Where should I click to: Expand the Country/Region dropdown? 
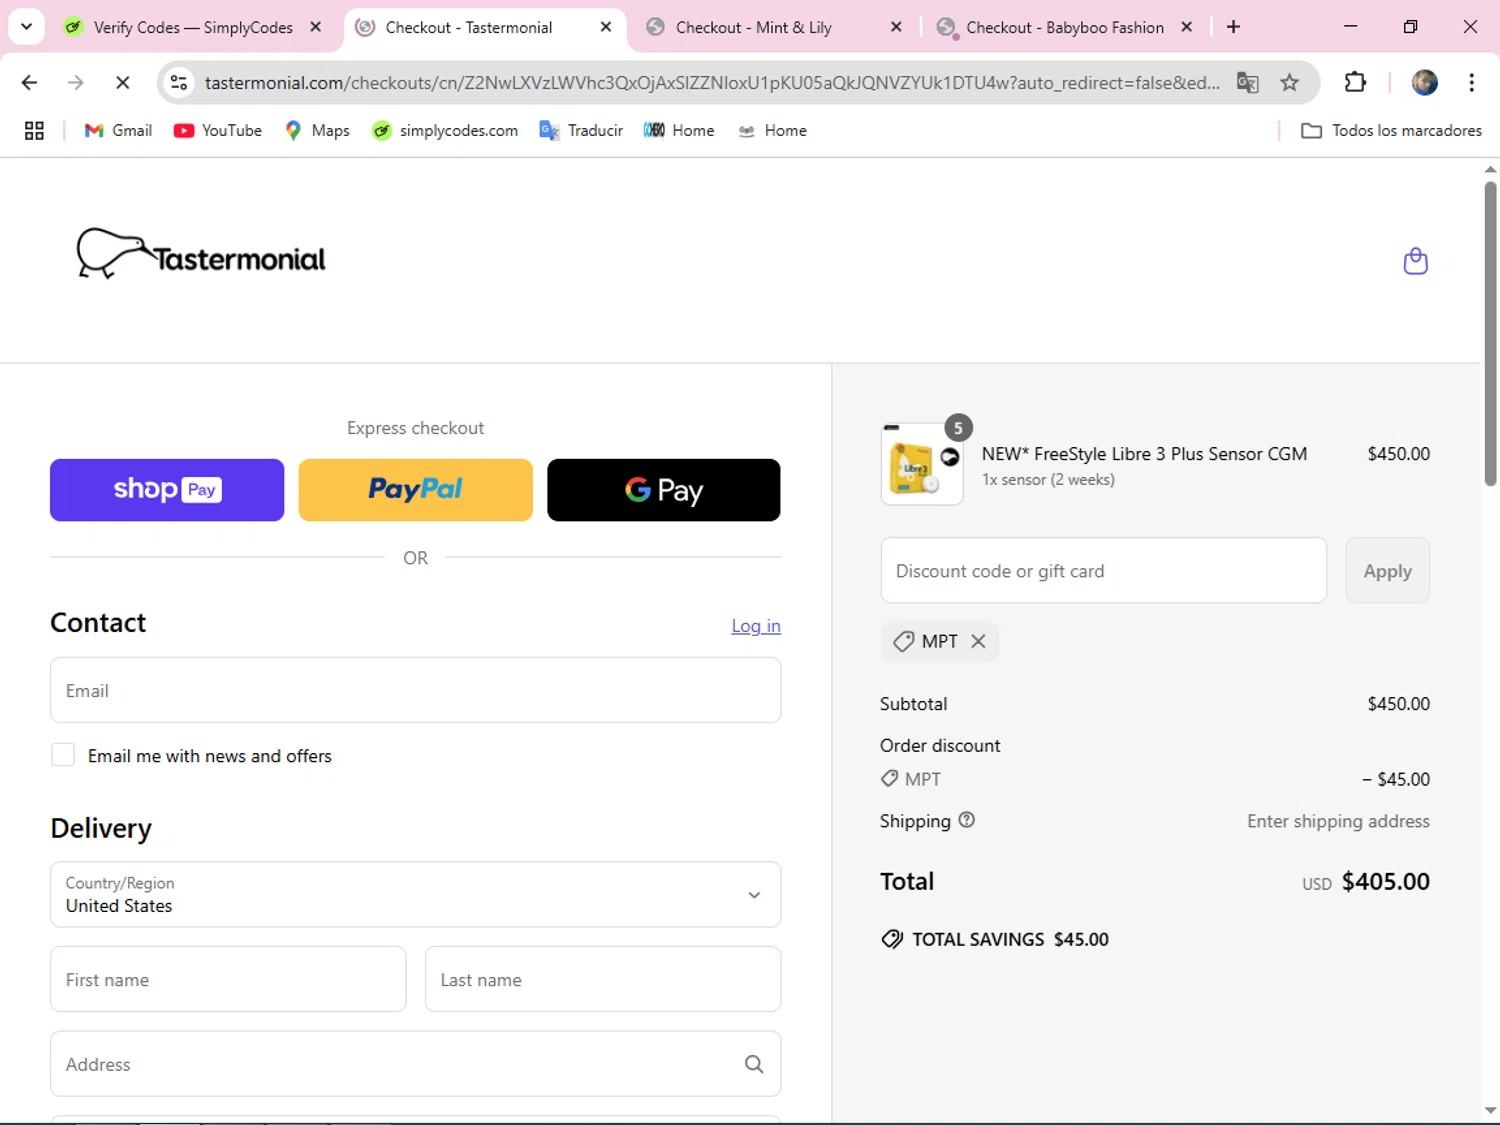[x=415, y=894]
